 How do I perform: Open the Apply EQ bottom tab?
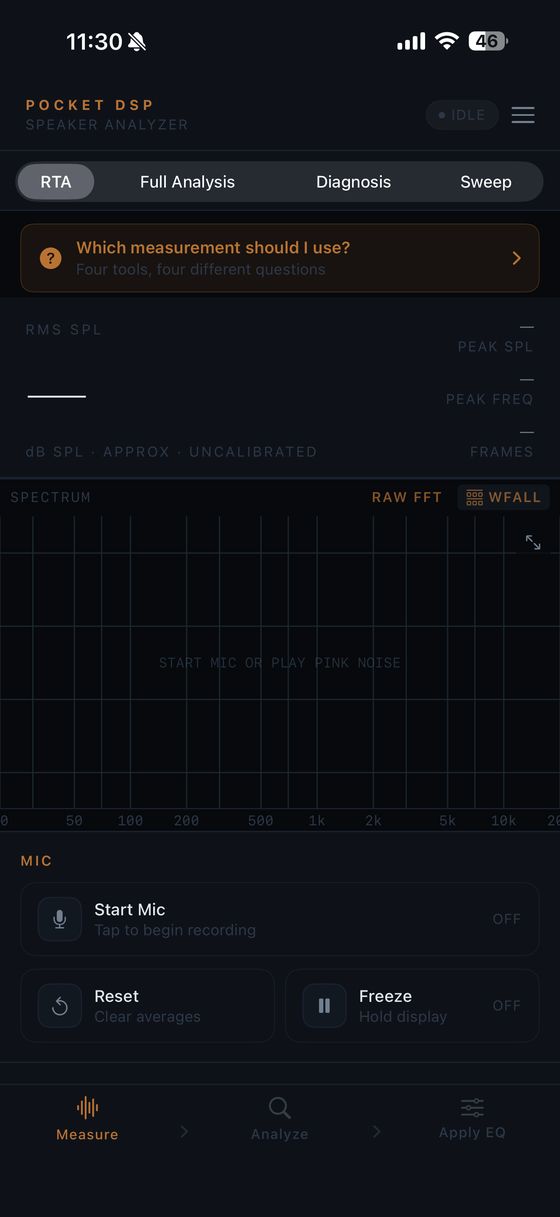(x=472, y=1119)
